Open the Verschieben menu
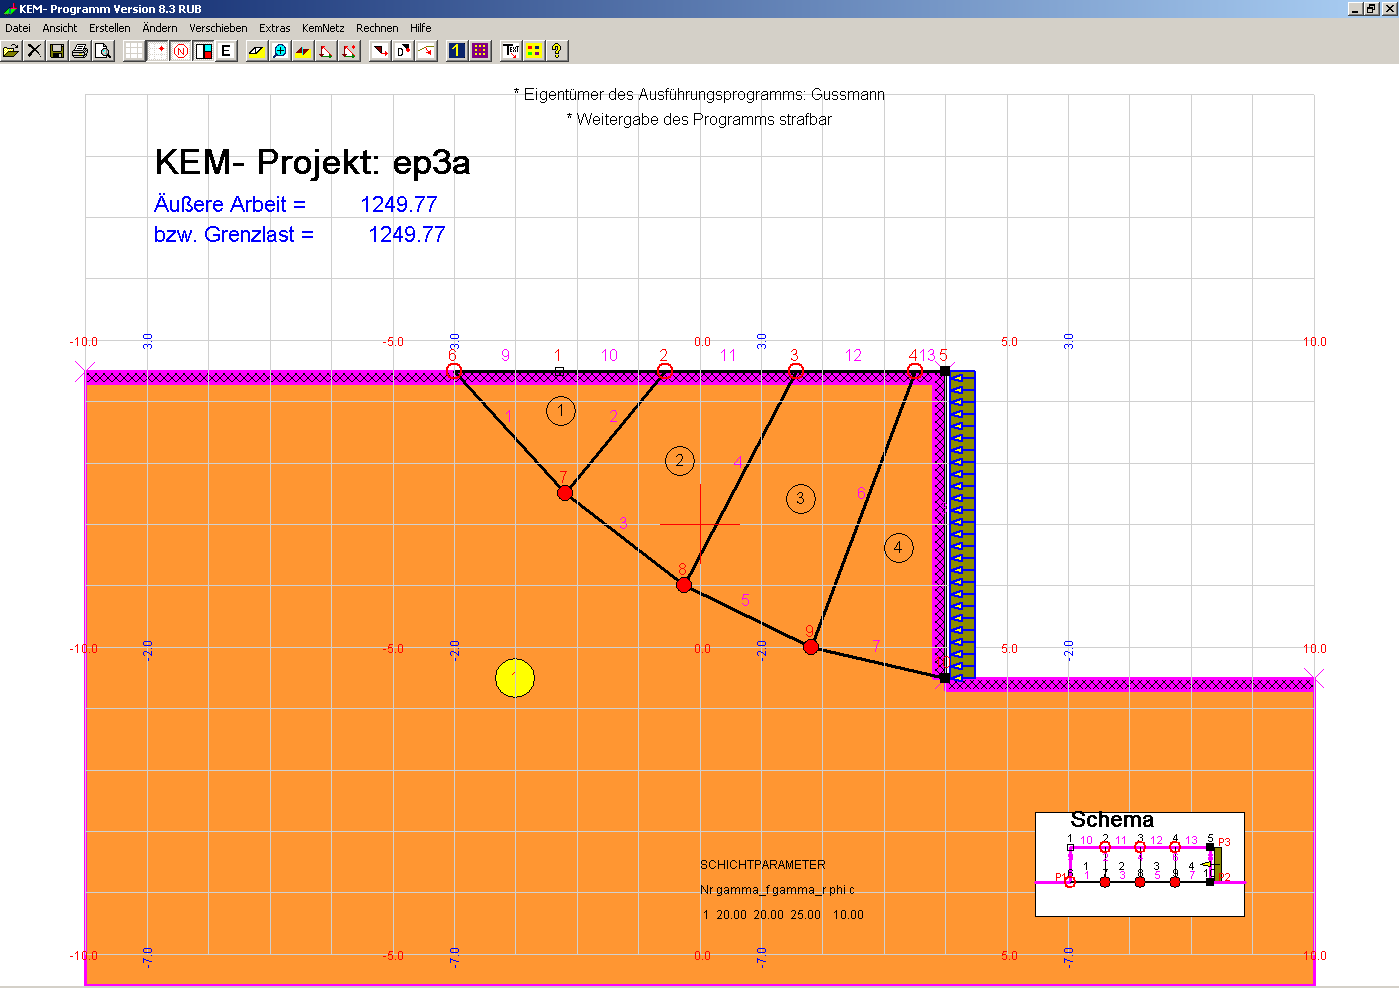1399x988 pixels. tap(218, 28)
